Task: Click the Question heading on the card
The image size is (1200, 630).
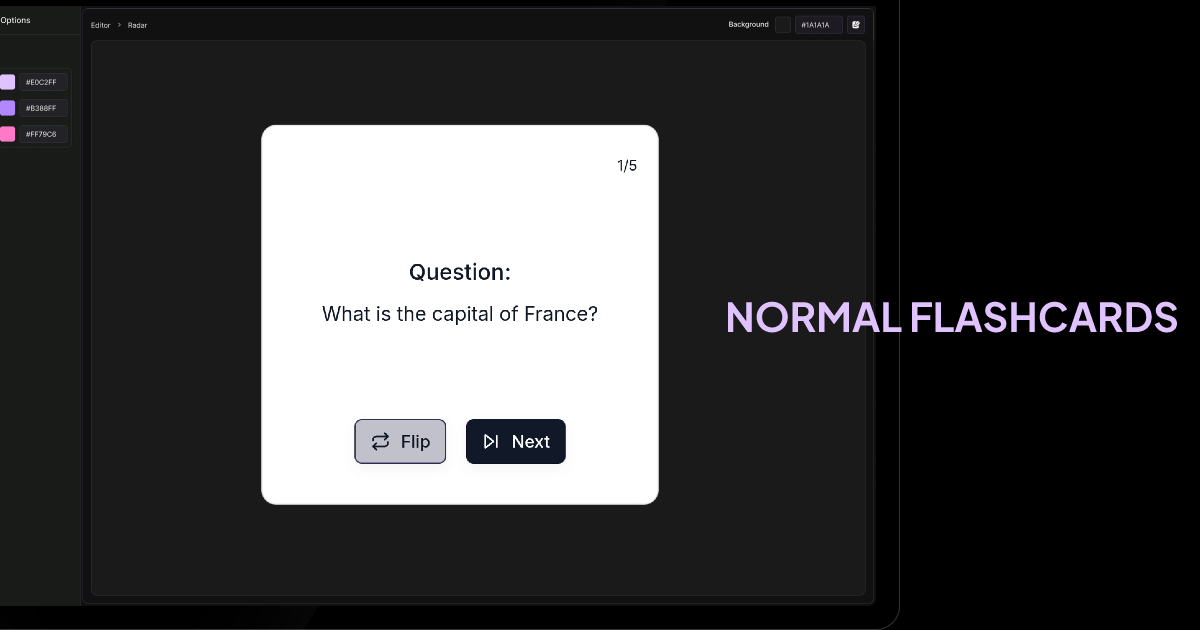Action: tap(459, 271)
